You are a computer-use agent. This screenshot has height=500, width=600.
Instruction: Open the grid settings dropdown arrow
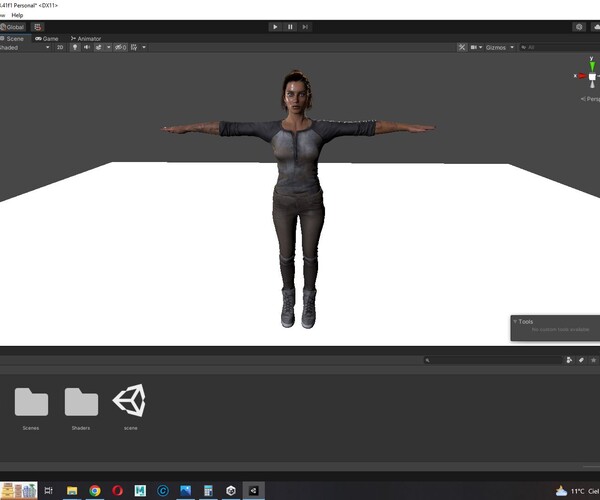tap(144, 47)
